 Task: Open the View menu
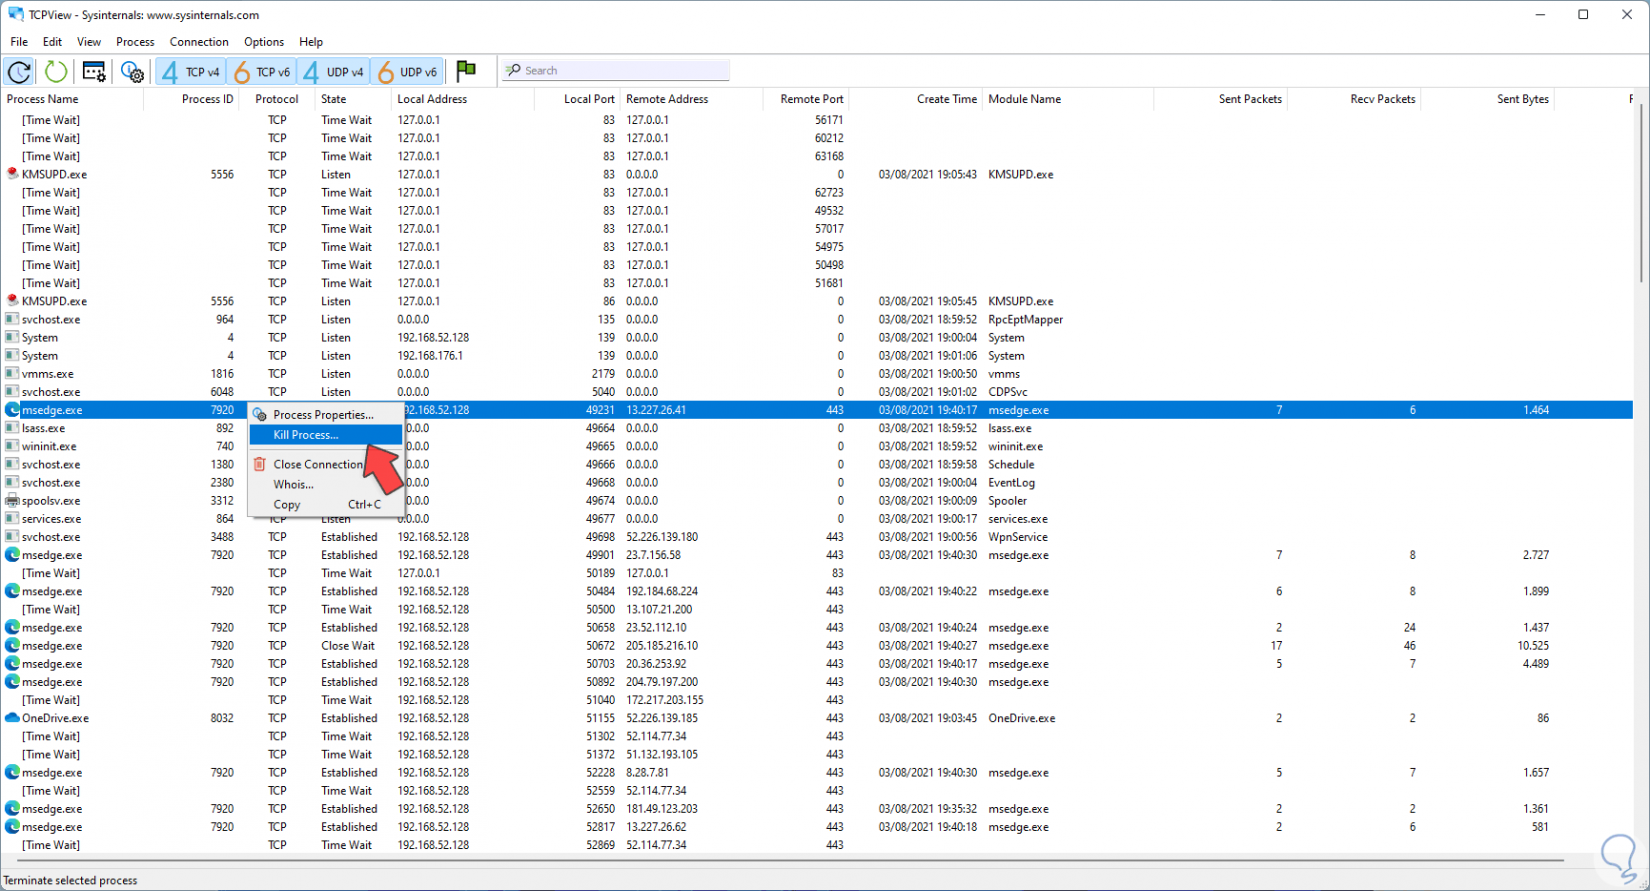coord(89,42)
